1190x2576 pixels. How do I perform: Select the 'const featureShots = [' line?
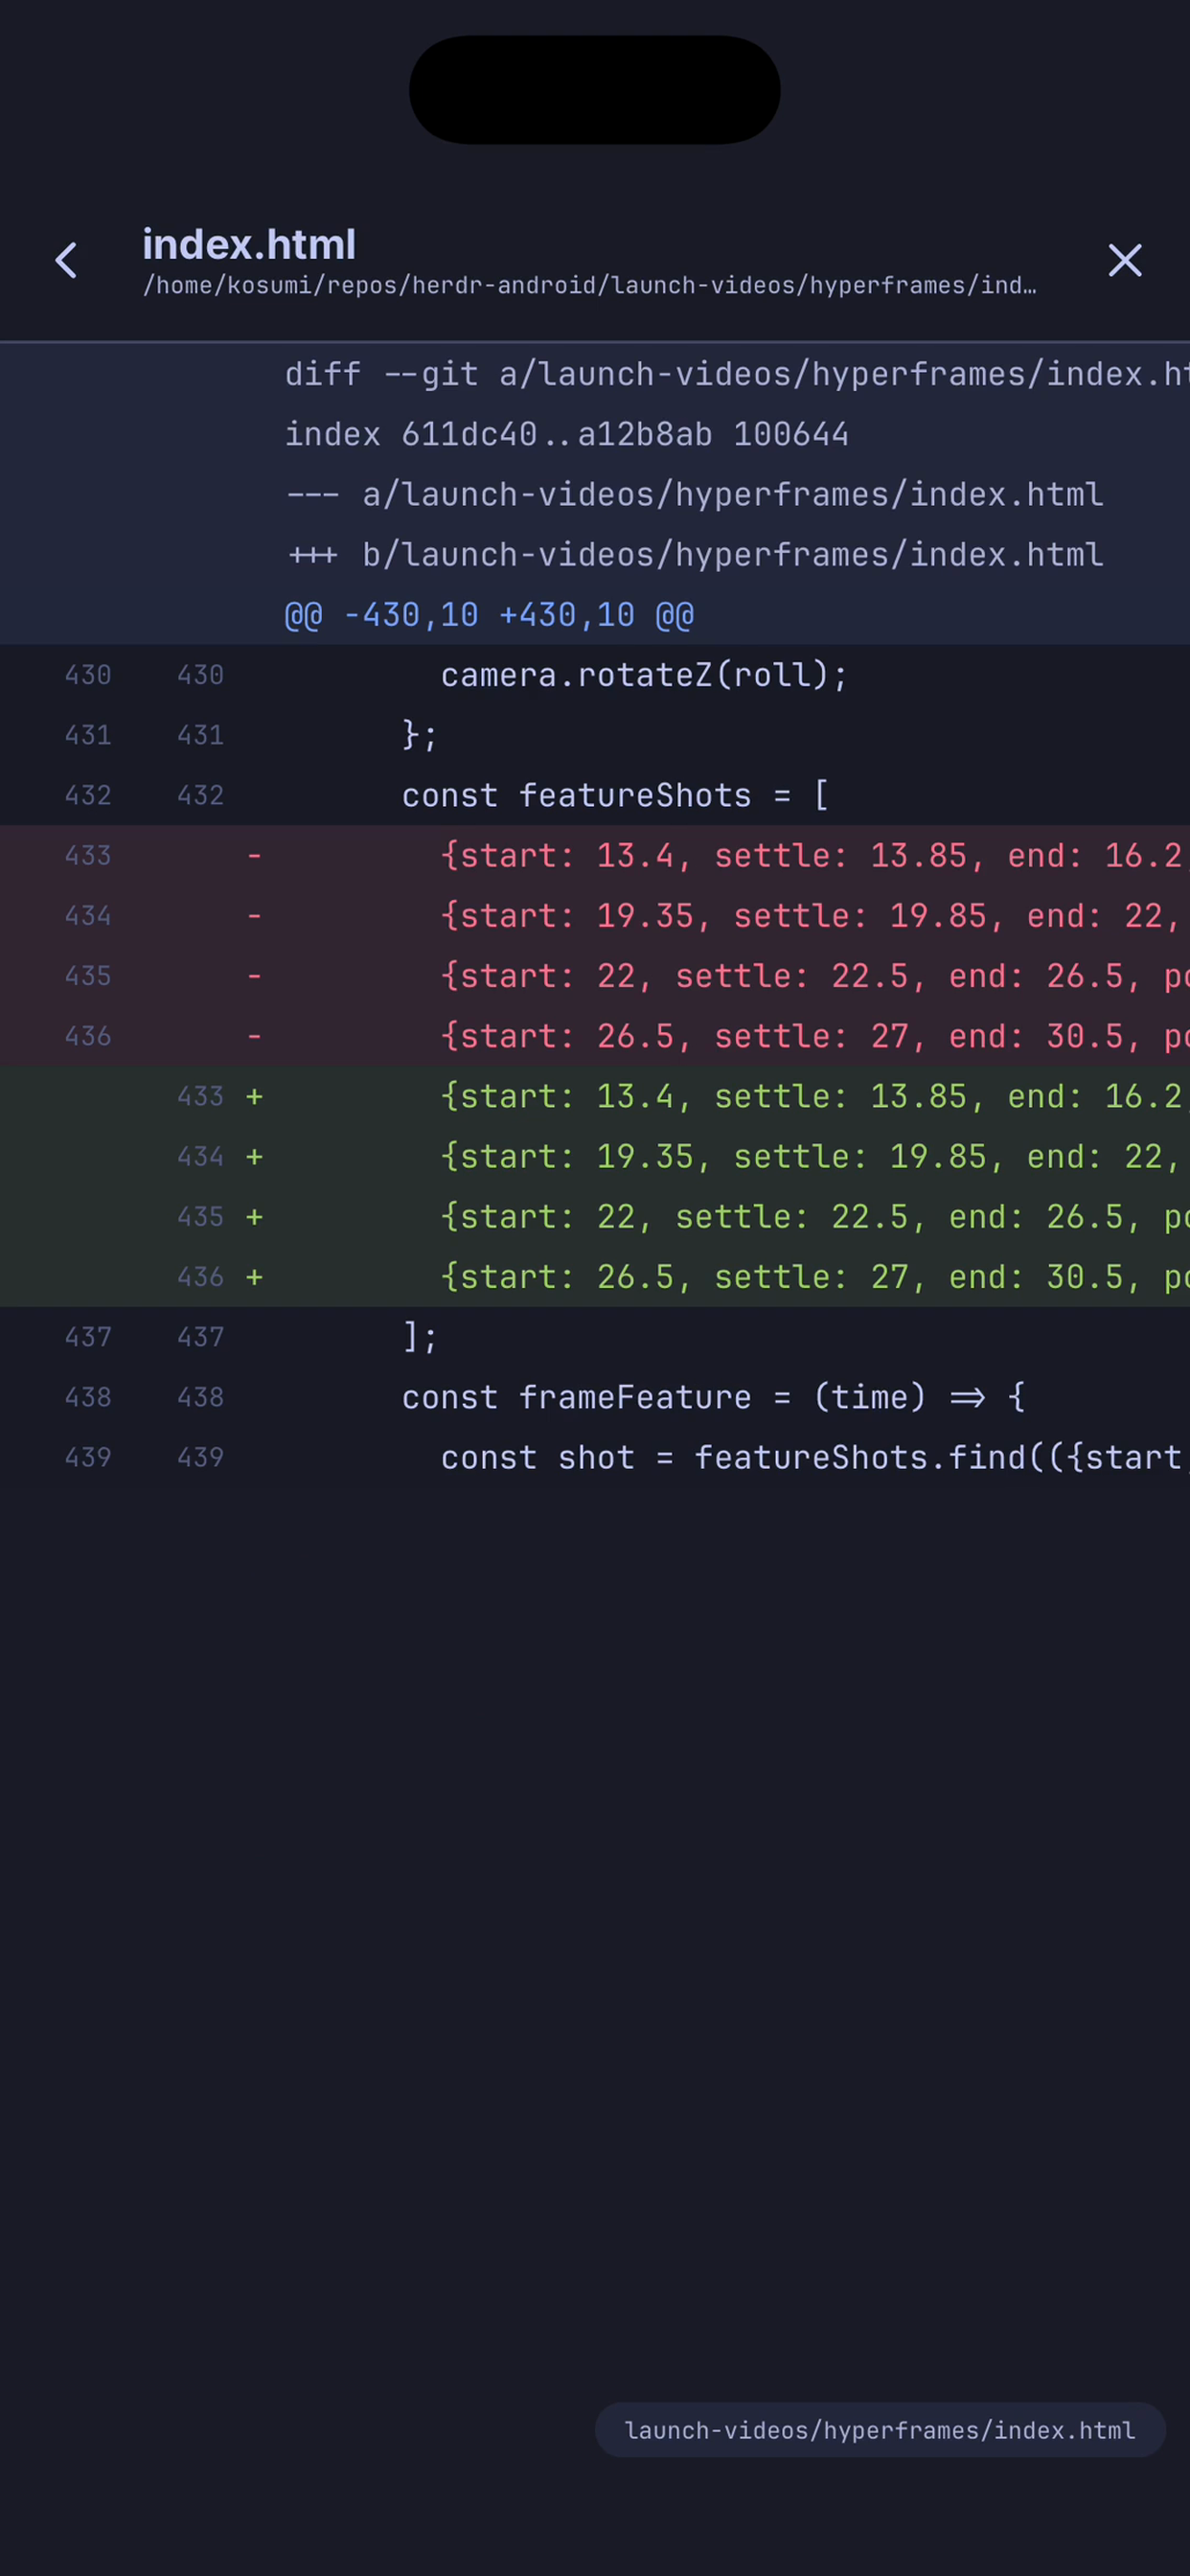[x=595, y=795]
